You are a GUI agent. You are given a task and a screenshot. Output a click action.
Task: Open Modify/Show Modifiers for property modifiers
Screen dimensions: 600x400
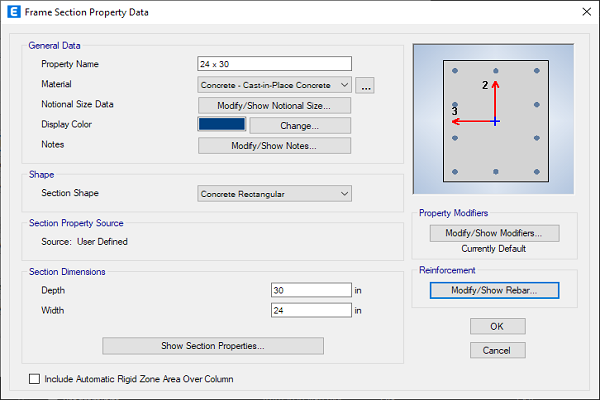(x=494, y=233)
